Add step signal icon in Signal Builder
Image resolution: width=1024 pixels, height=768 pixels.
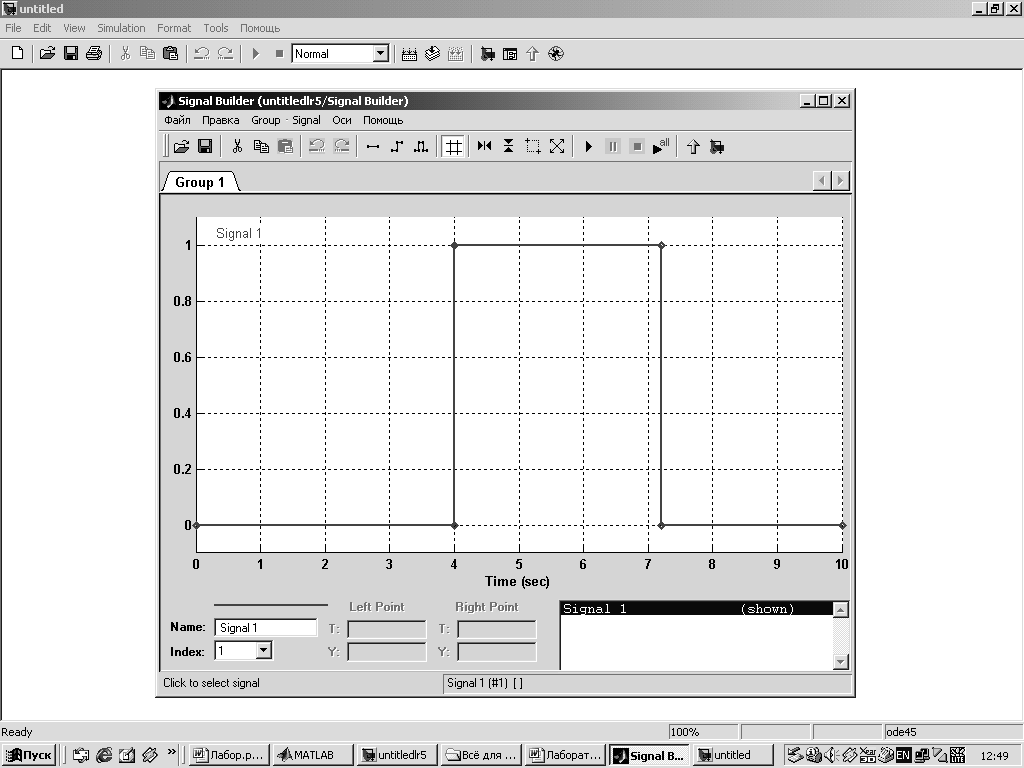point(397,146)
